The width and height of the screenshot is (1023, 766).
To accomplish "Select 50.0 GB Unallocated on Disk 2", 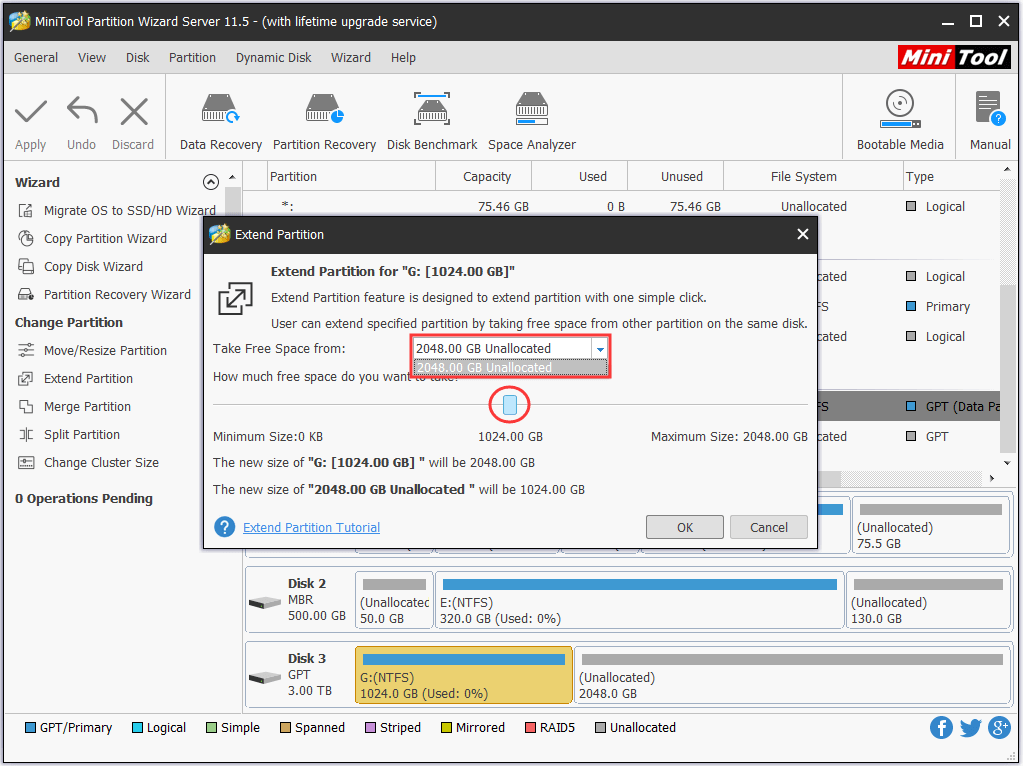I will tap(394, 600).
